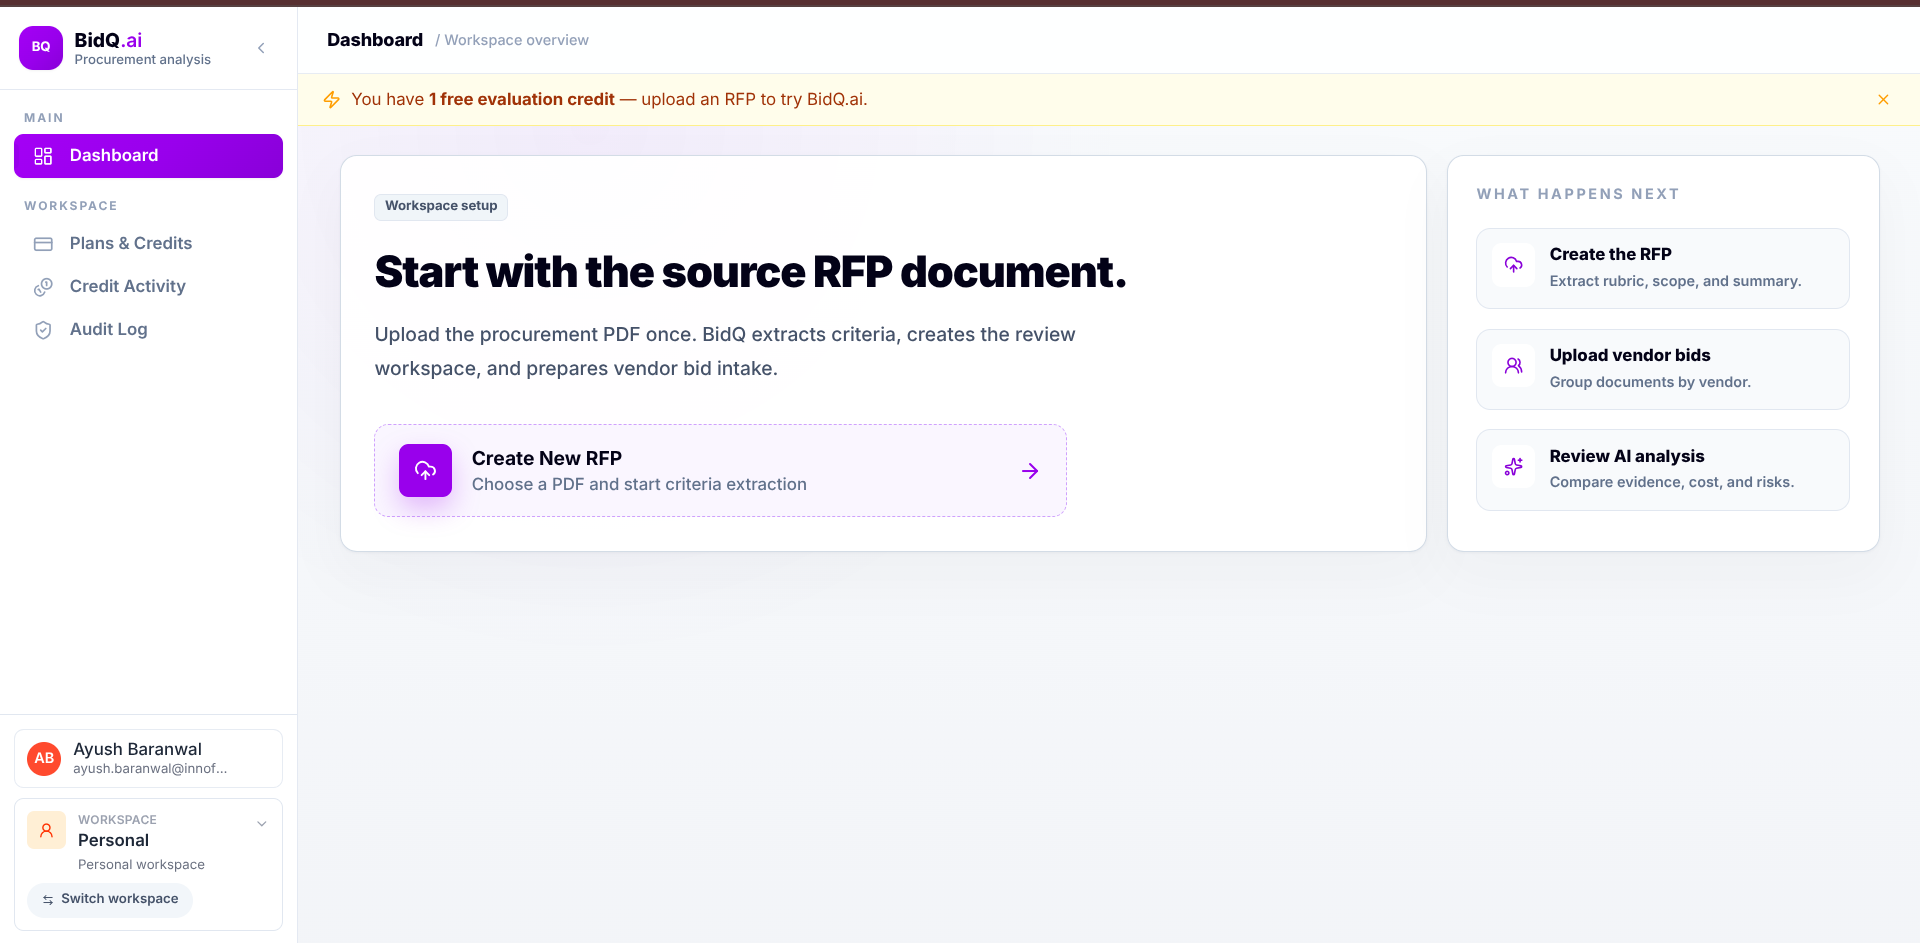The width and height of the screenshot is (1920, 943).
Task: Click the Create New RFP card
Action: [720, 471]
